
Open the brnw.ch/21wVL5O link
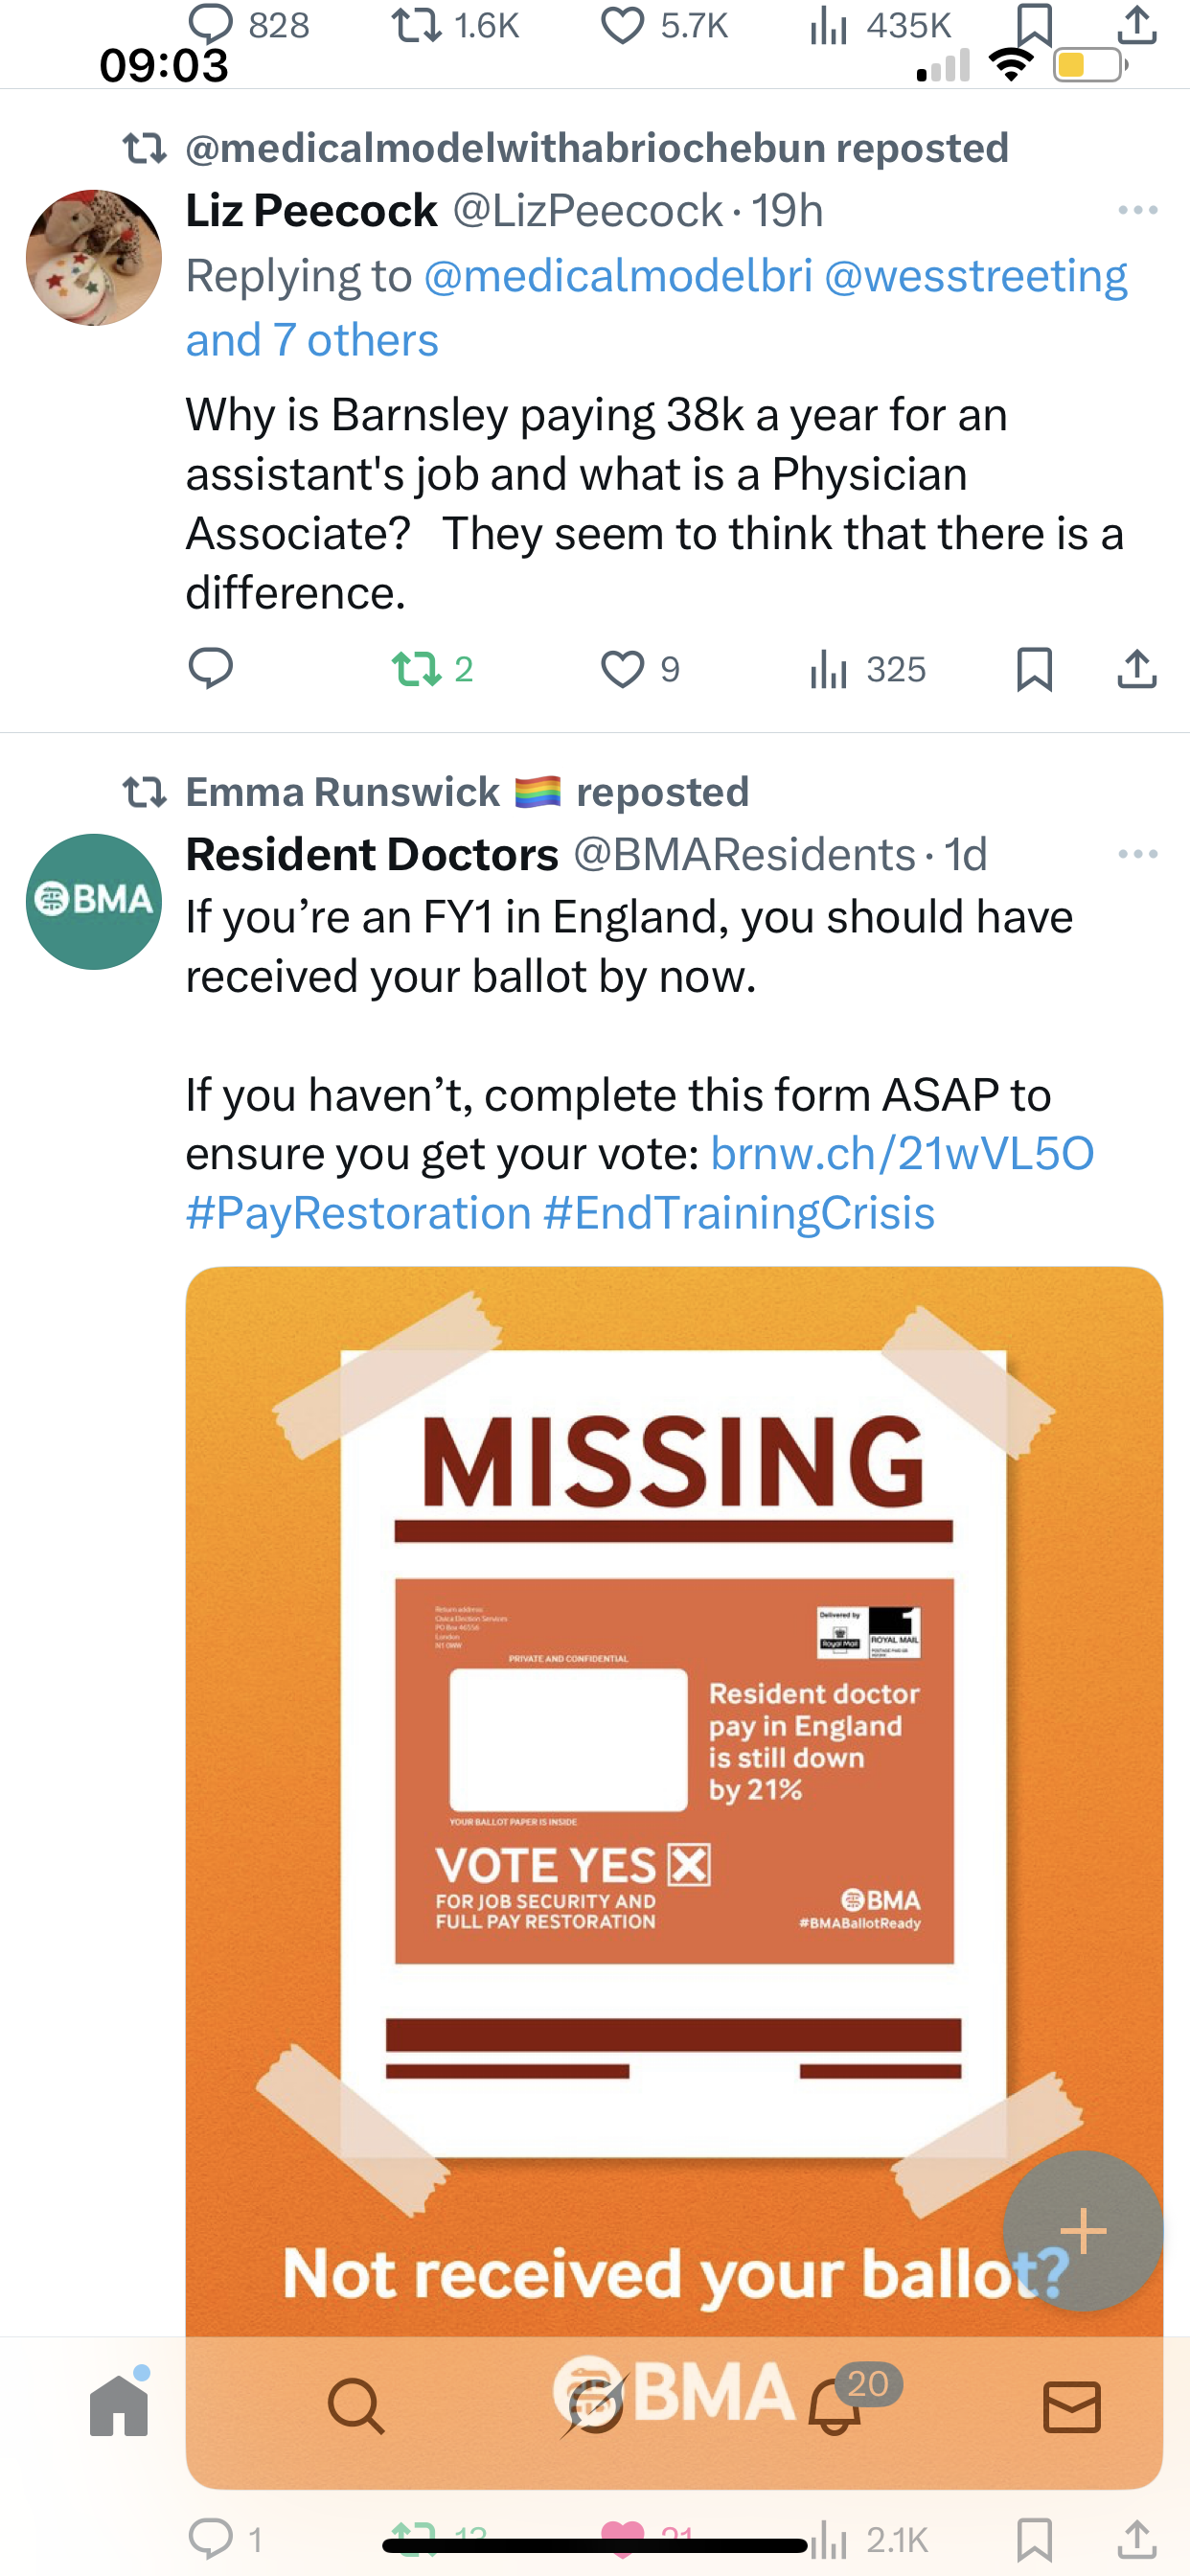tap(902, 1154)
